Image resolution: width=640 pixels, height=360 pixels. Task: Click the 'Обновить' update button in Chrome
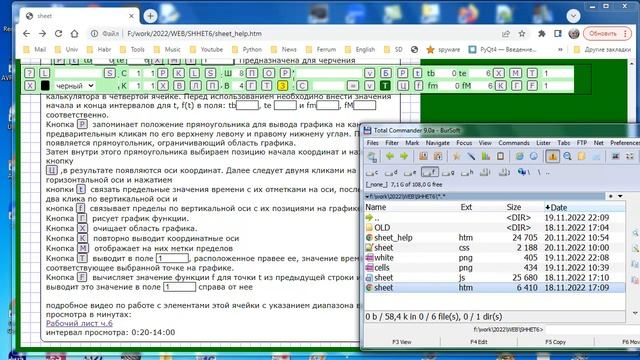click(607, 33)
